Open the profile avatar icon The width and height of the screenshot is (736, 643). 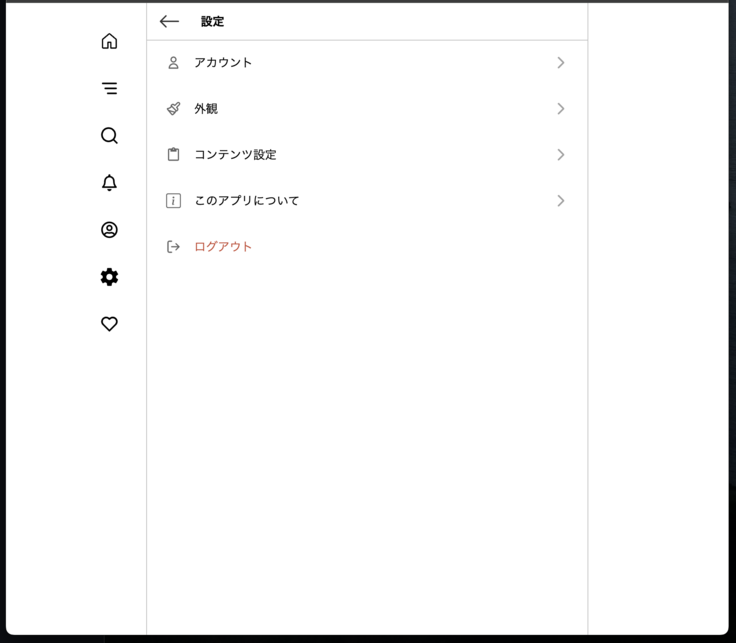(109, 229)
